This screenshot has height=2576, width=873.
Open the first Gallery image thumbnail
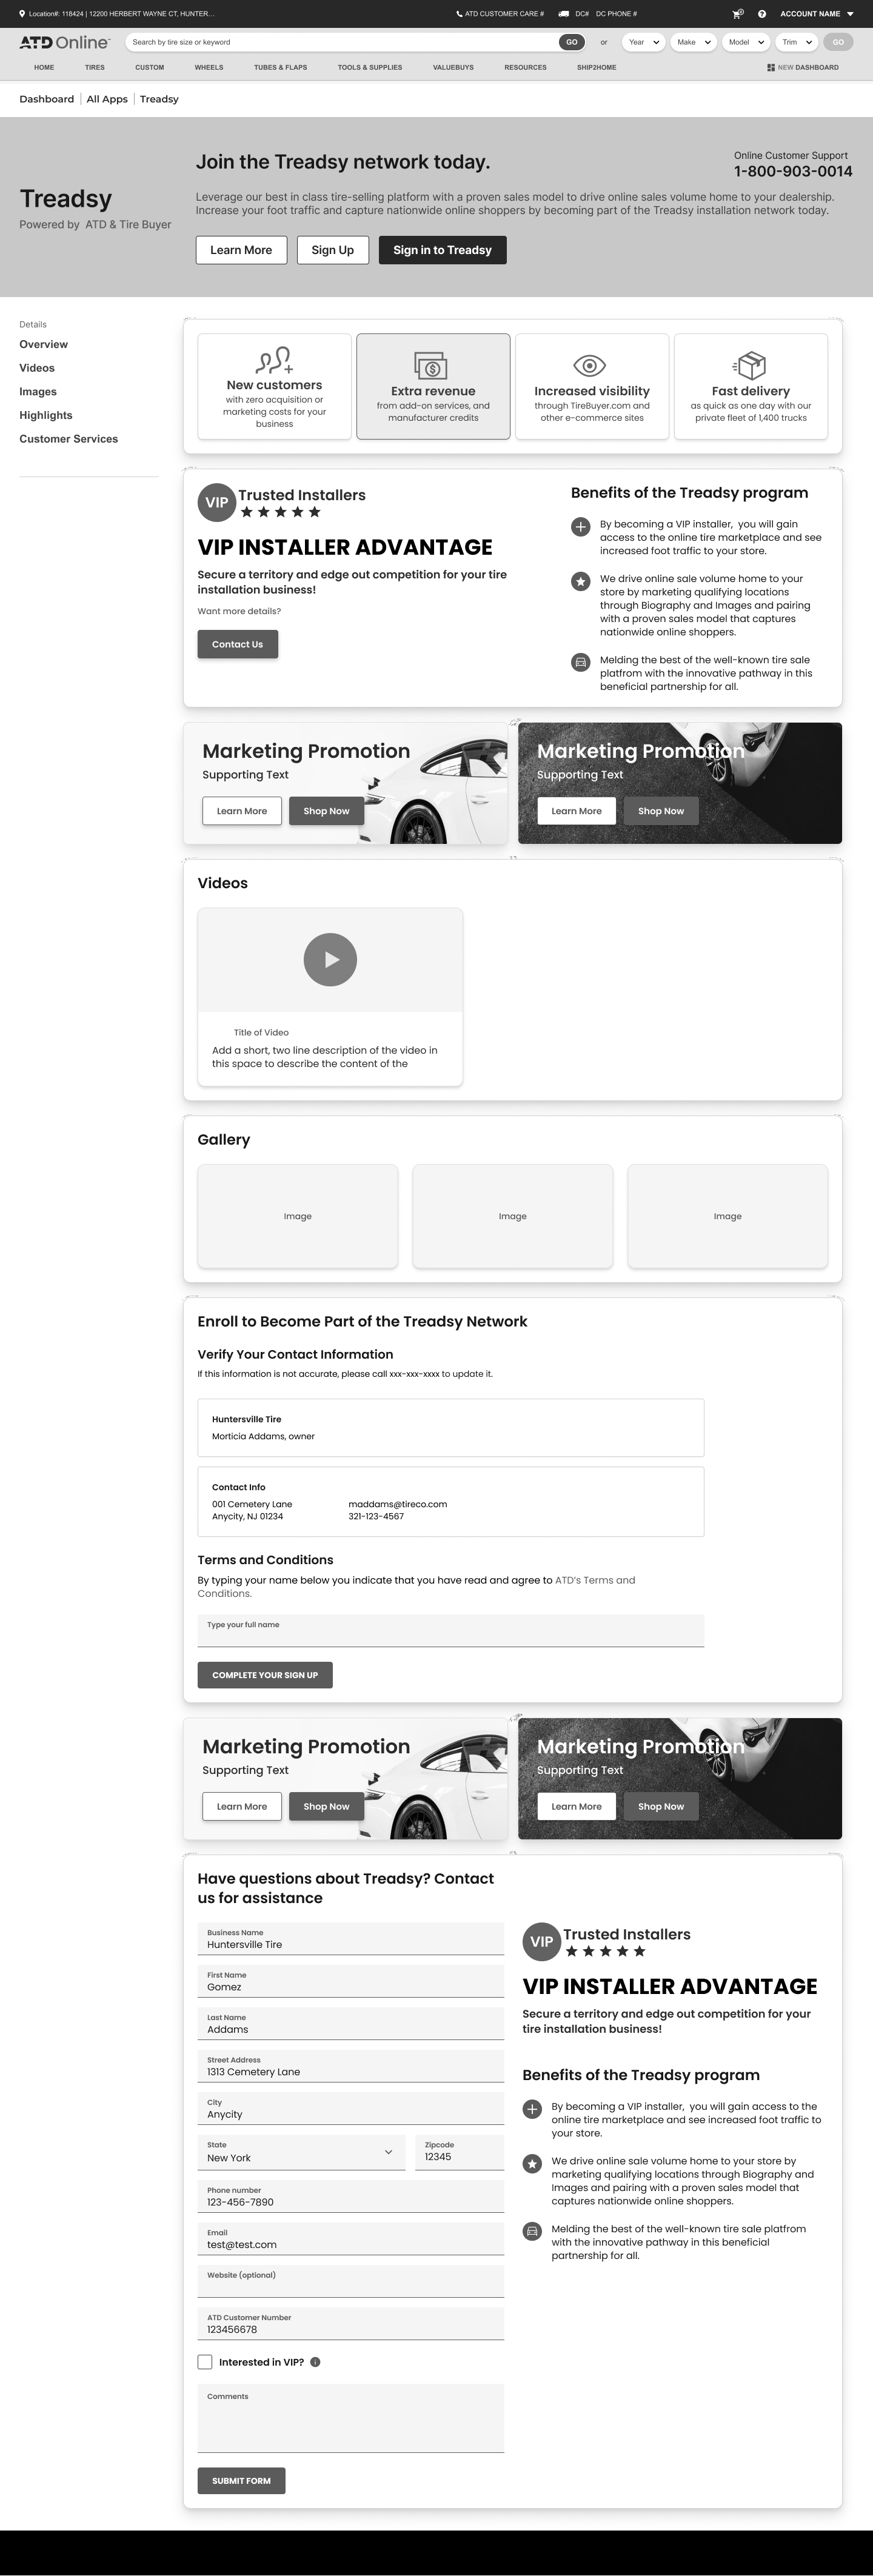(x=298, y=1216)
